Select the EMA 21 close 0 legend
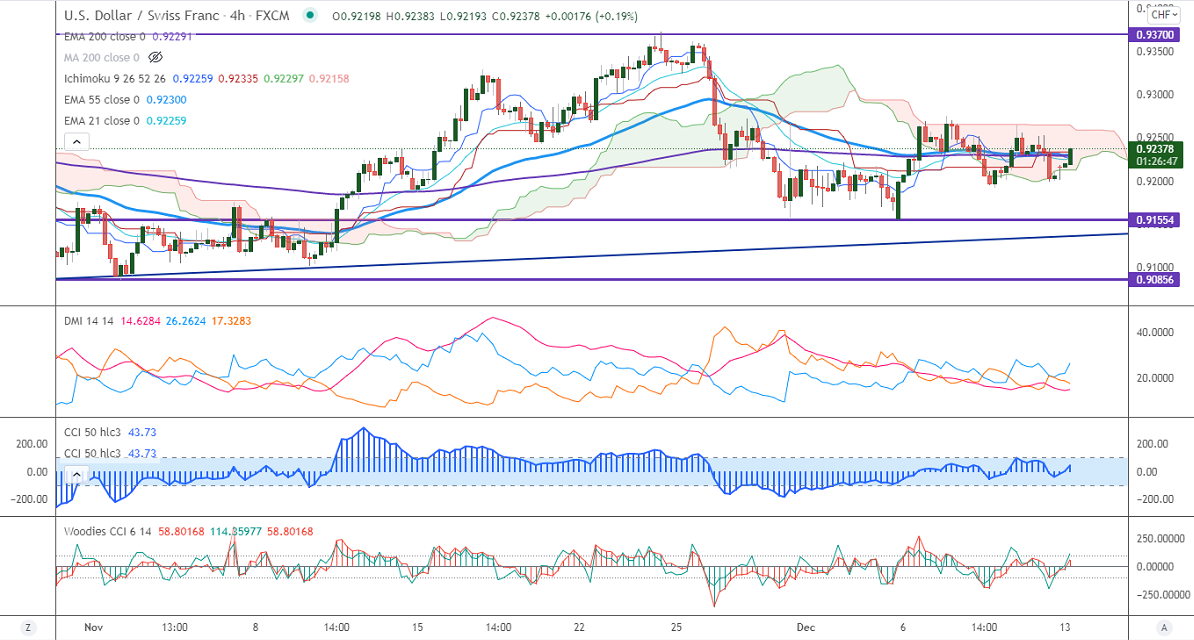Image resolution: width=1194 pixels, height=640 pixels. pyautogui.click(x=101, y=120)
